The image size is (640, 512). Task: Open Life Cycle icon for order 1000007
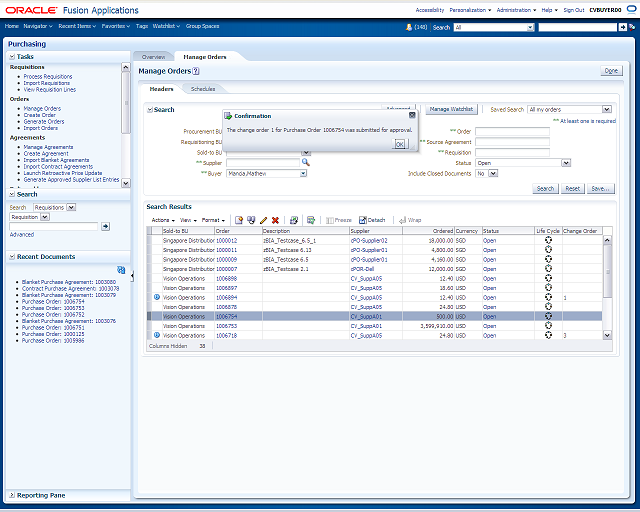(549, 269)
